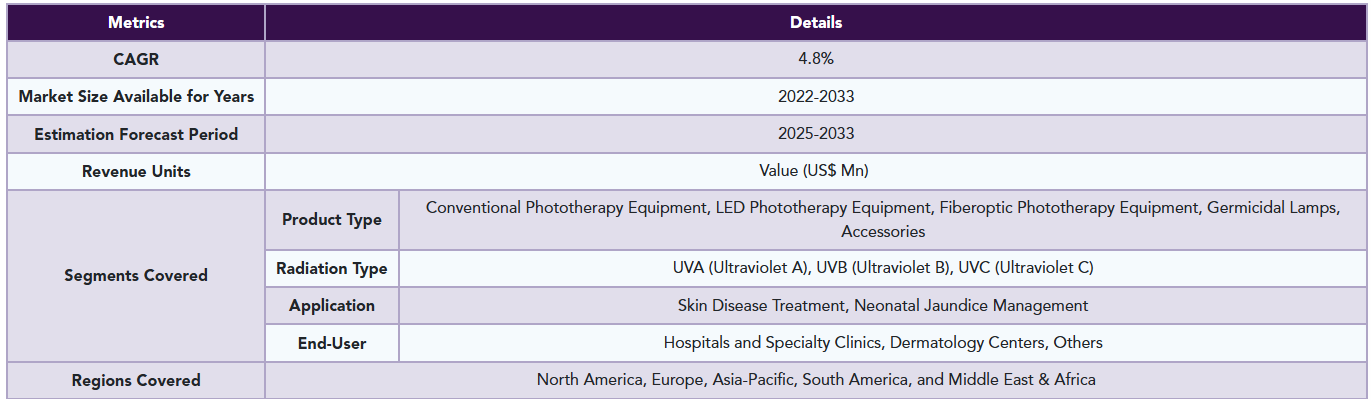
Task: Click the 2022-2033 value cell
Action: click(816, 97)
